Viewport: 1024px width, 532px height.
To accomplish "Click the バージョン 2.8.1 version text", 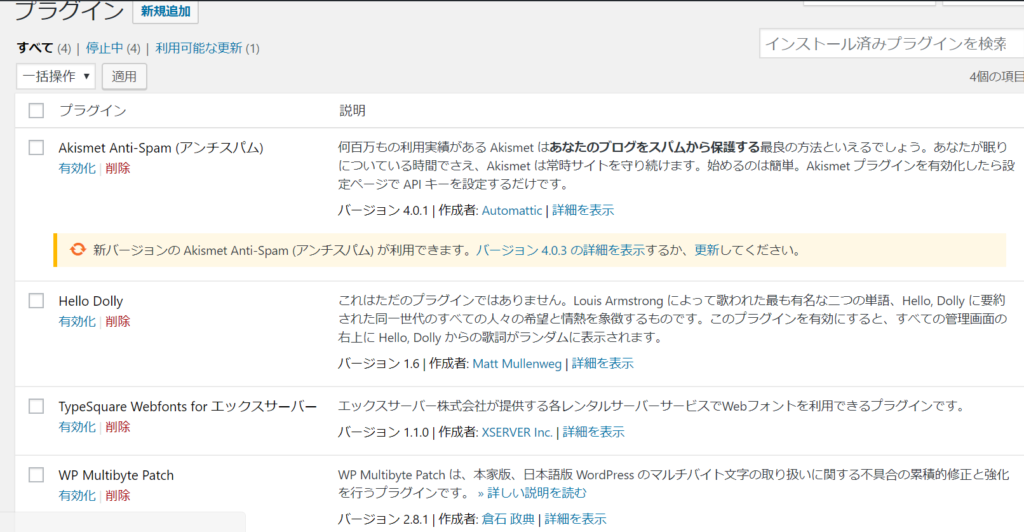I will pos(383,519).
